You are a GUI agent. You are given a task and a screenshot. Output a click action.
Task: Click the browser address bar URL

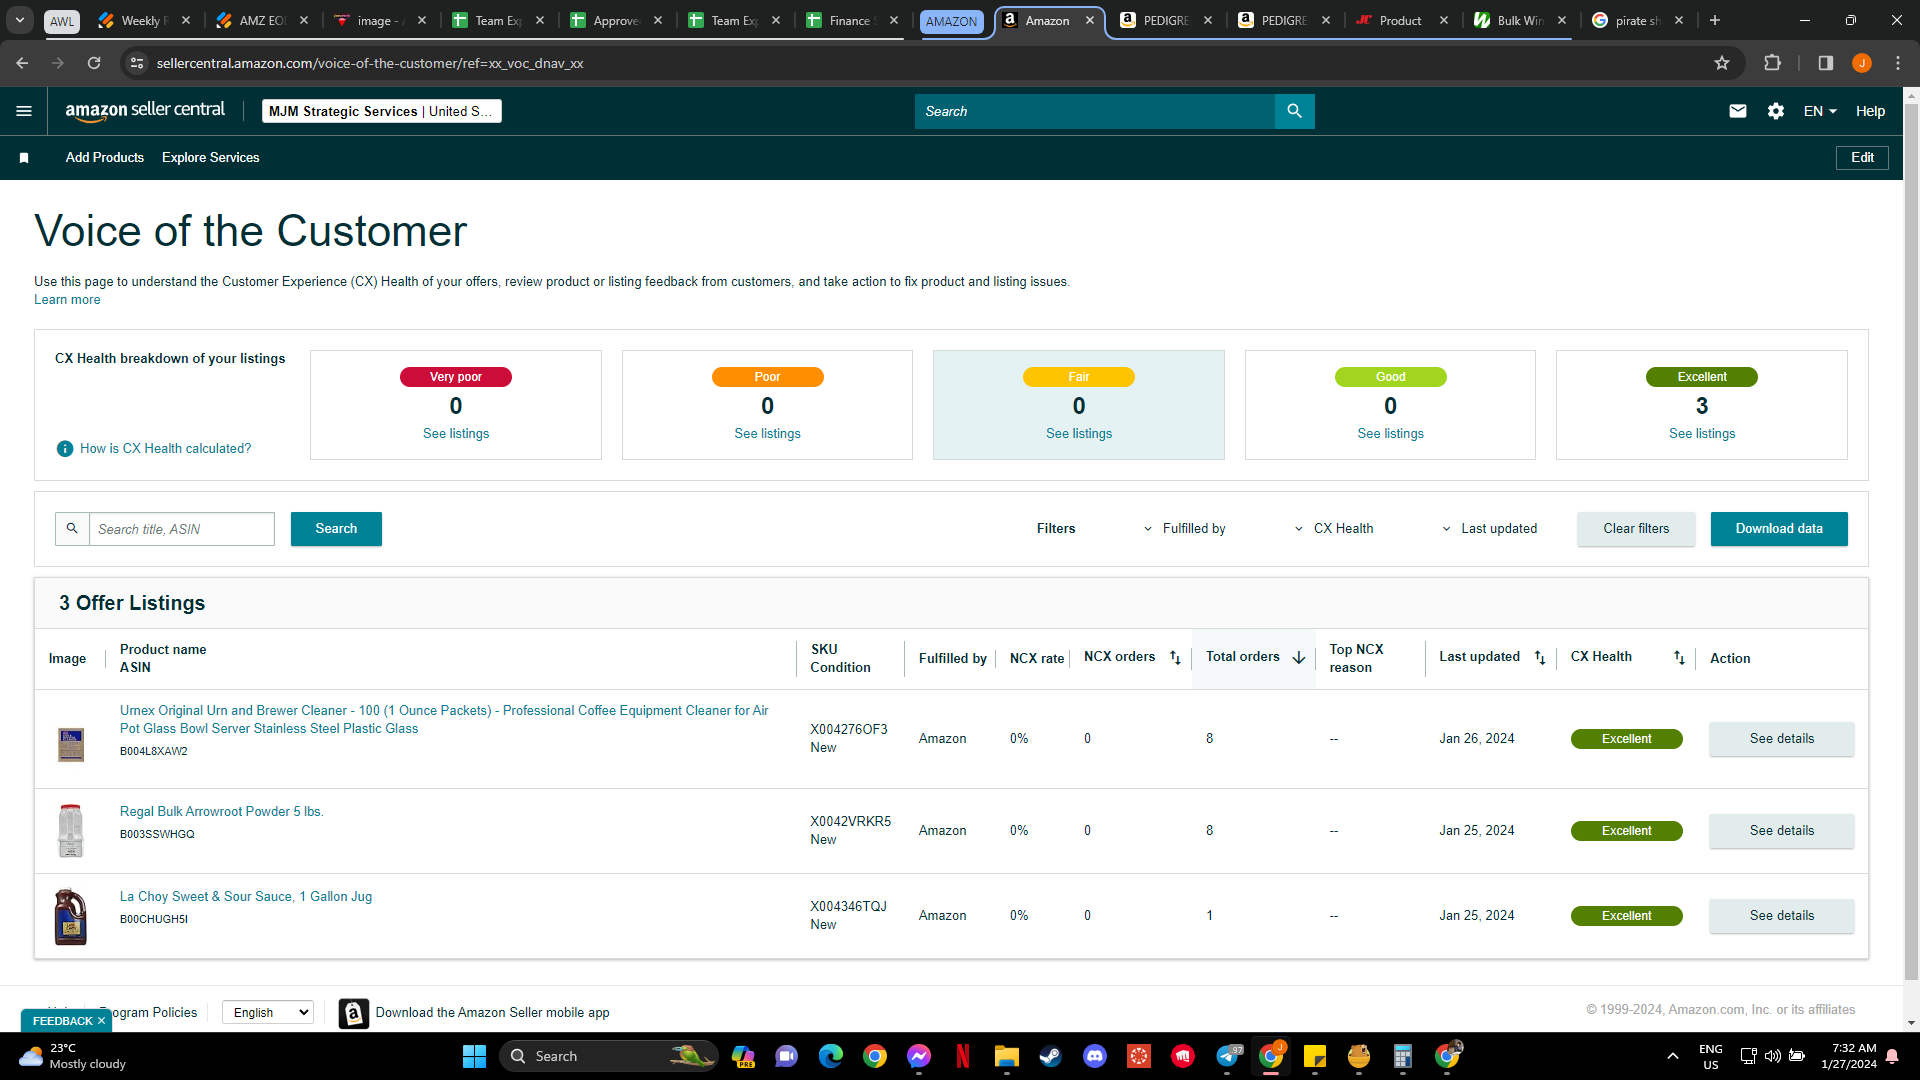[x=370, y=63]
